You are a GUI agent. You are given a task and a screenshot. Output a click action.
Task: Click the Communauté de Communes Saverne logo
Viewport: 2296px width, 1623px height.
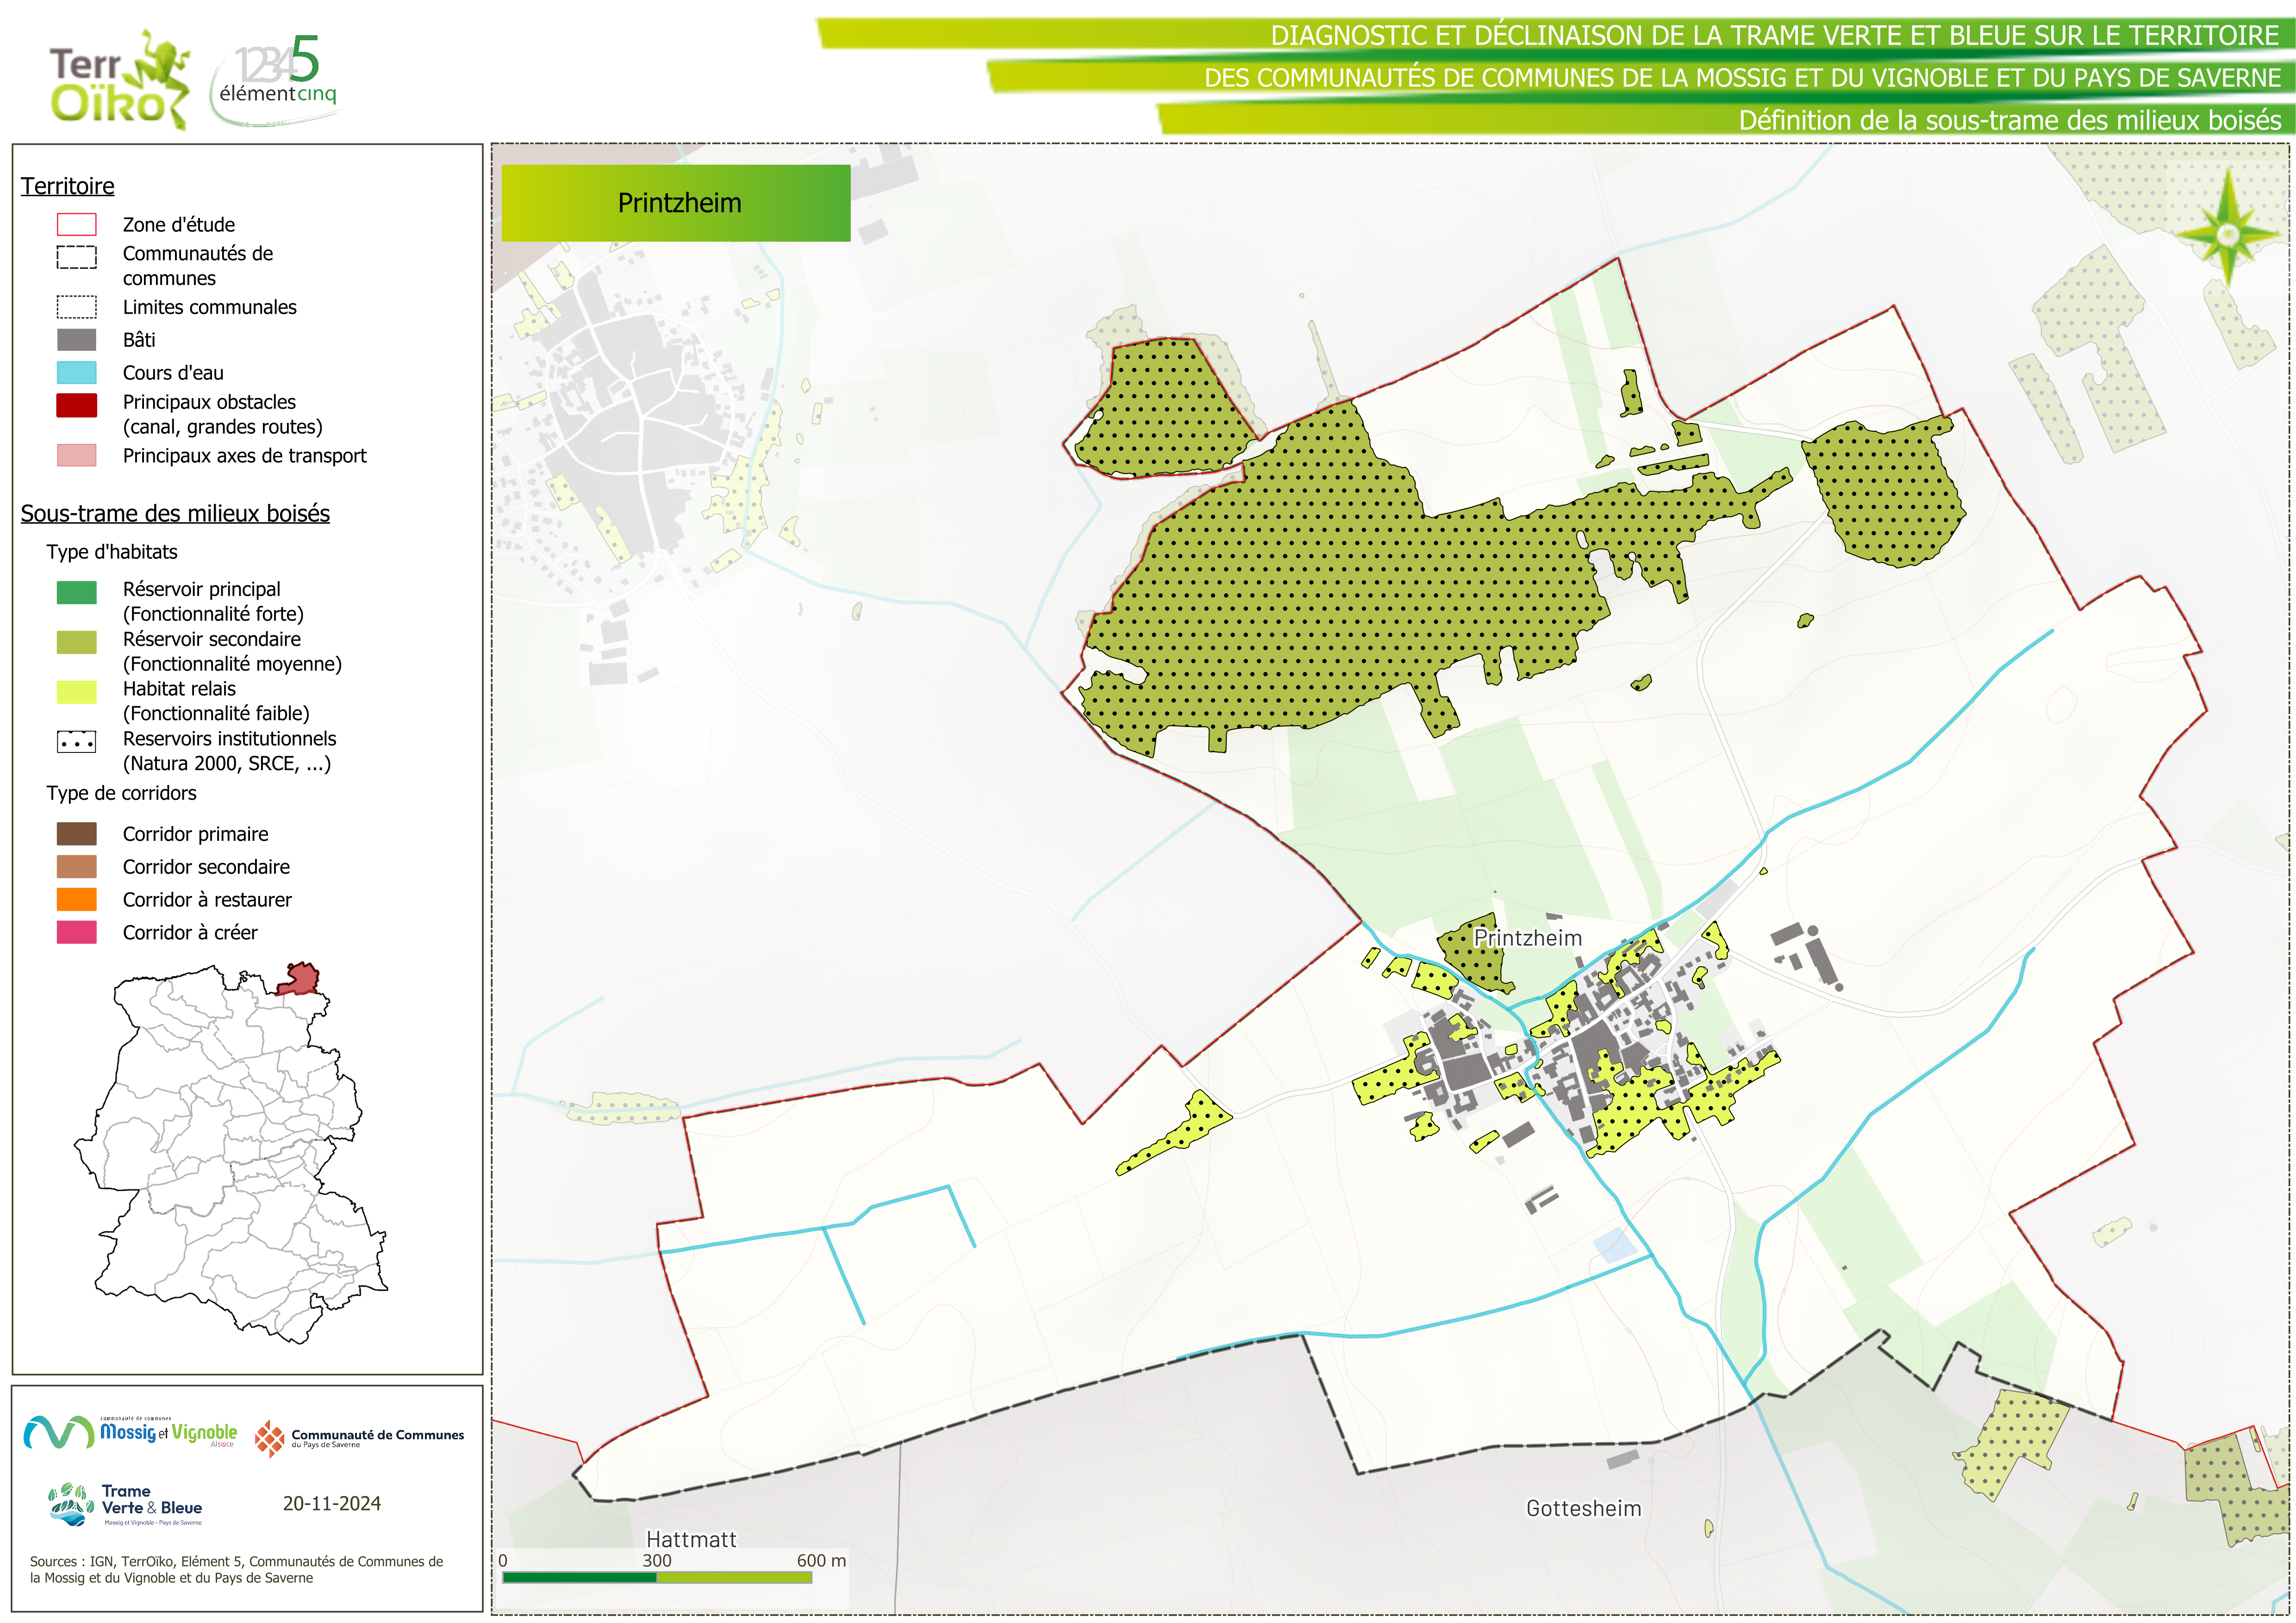359,1438
